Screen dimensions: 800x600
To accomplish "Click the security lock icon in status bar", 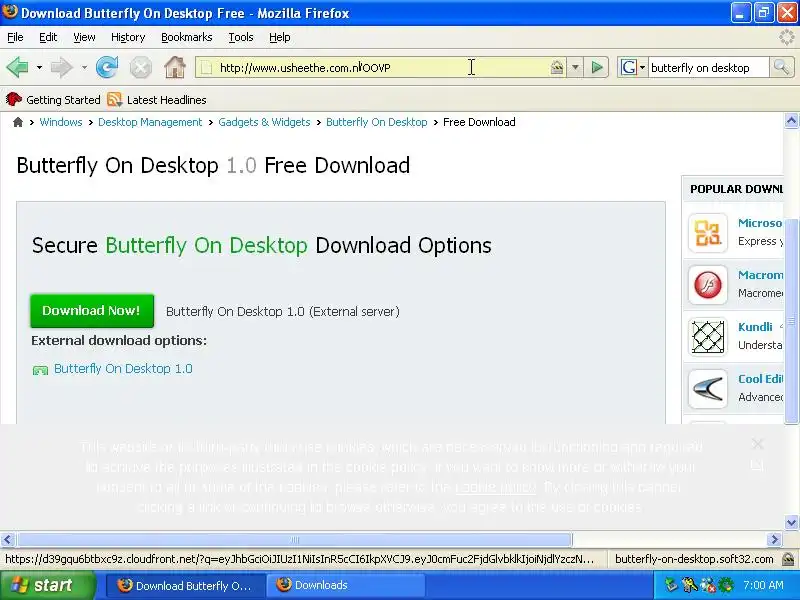I will tap(788, 559).
